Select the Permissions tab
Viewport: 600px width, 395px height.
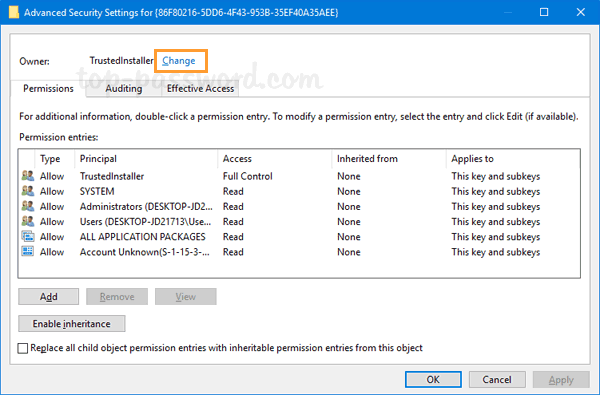(48, 88)
